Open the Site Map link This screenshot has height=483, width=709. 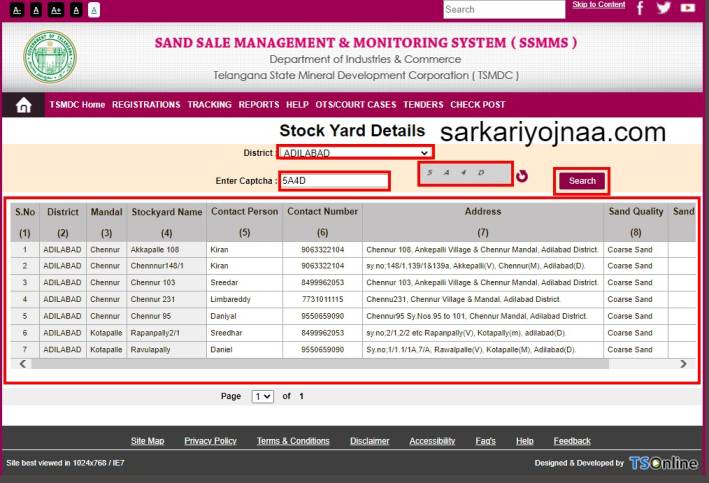[x=147, y=441]
